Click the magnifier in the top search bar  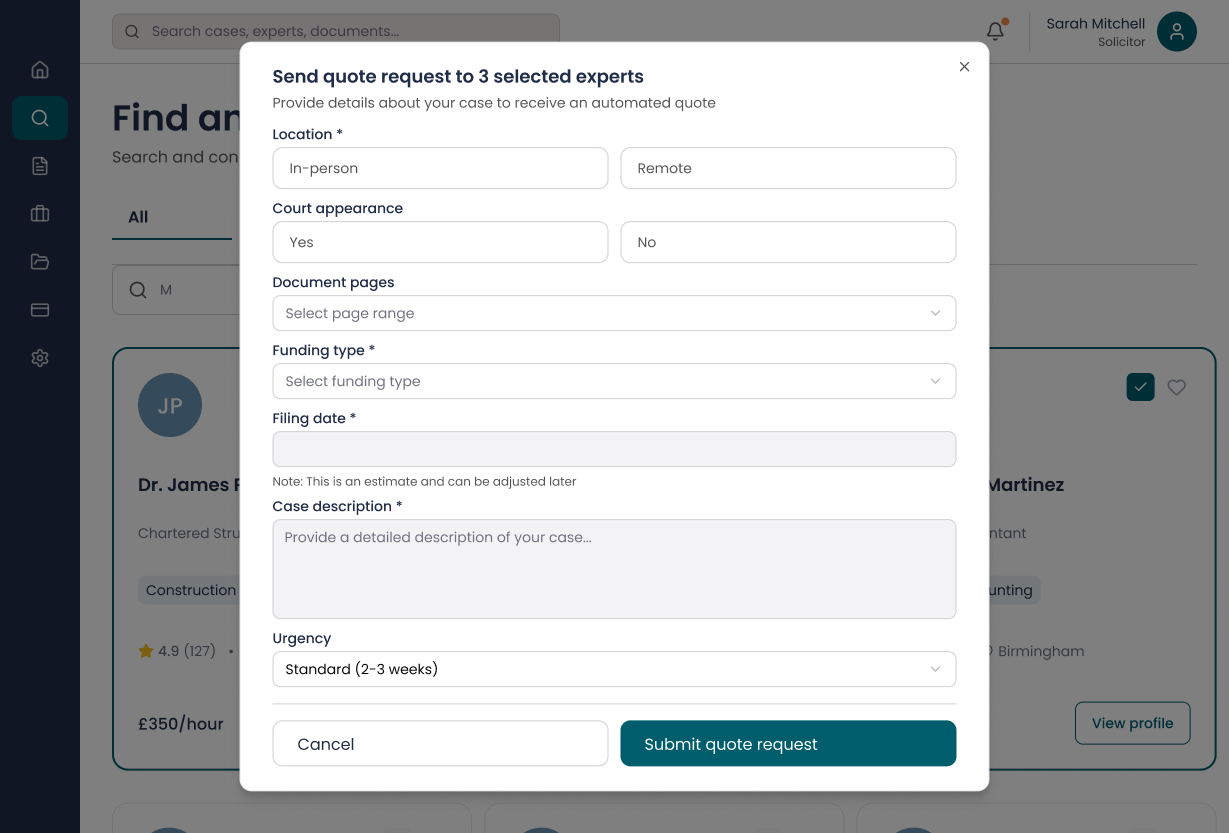coord(132,31)
